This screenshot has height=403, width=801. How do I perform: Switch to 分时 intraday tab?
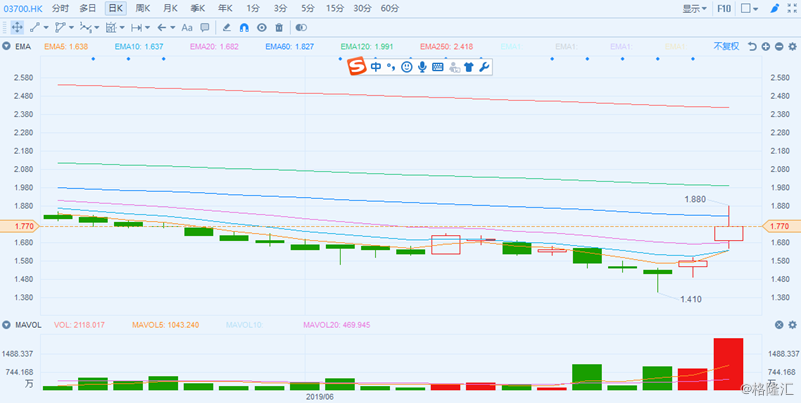click(x=60, y=8)
